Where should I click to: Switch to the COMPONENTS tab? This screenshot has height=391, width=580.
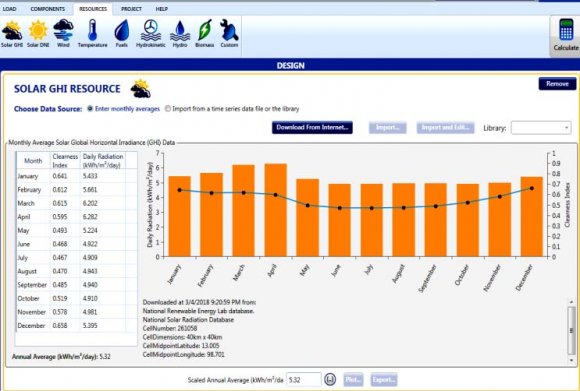point(47,9)
